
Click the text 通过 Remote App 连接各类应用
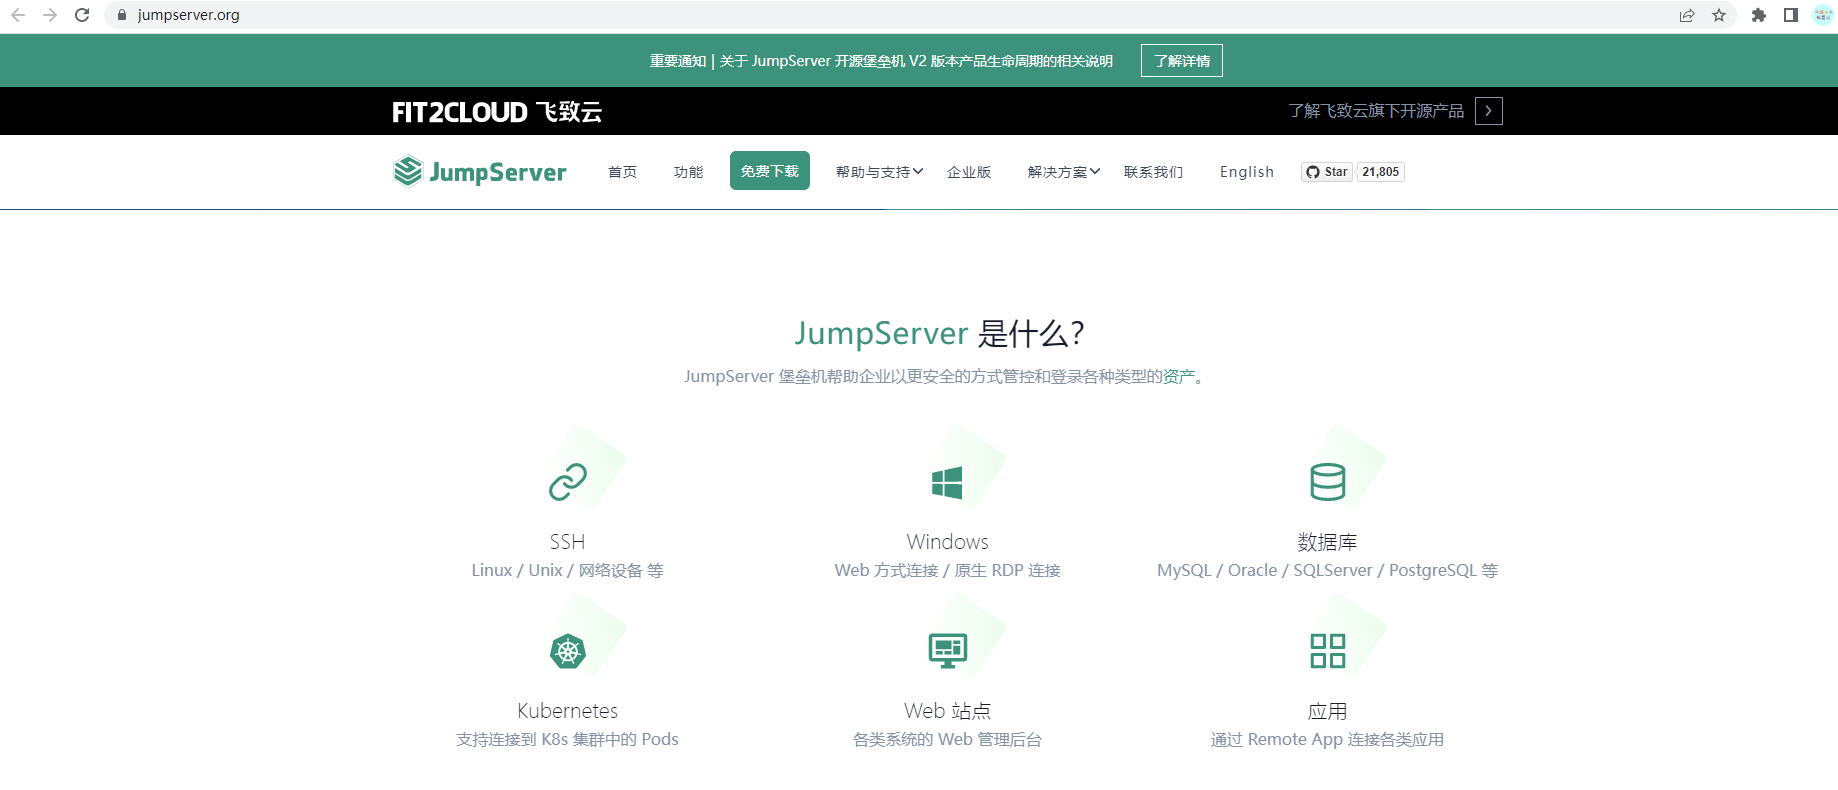[x=1327, y=739]
